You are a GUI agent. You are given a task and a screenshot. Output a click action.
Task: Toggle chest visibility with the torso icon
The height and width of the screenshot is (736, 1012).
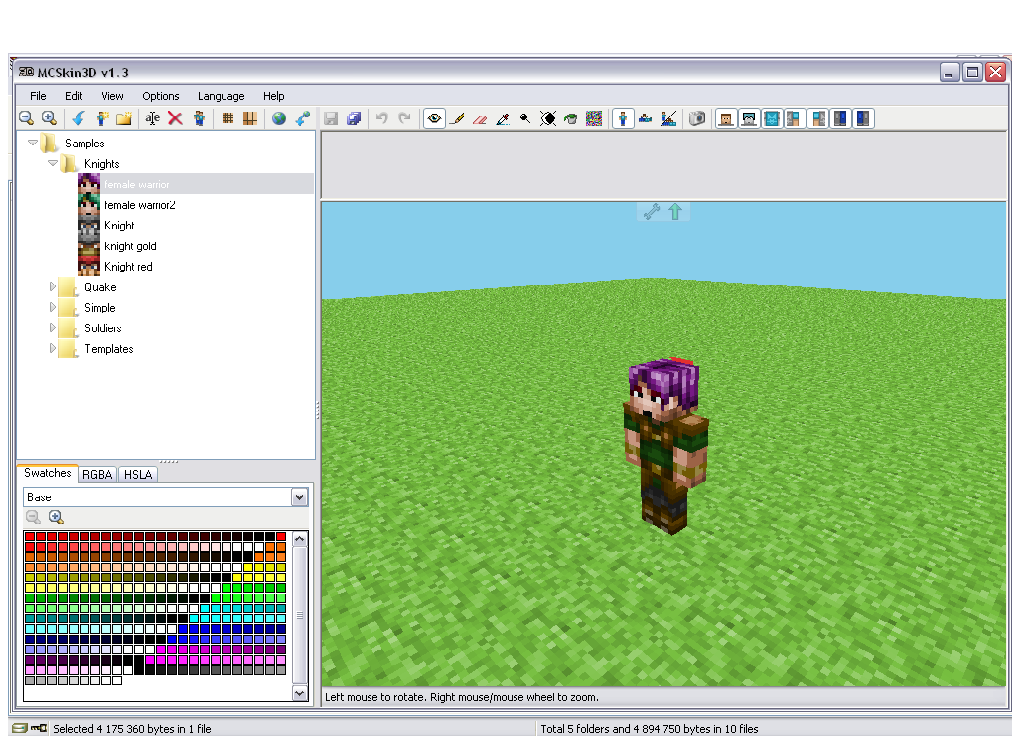[772, 118]
